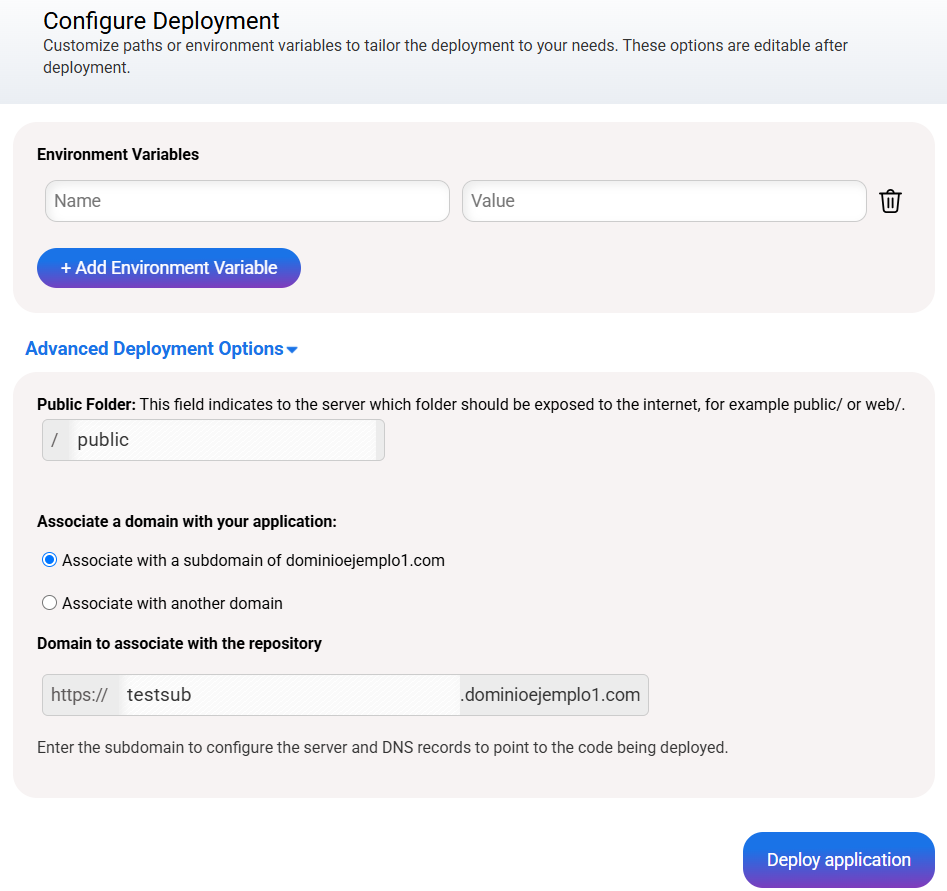This screenshot has width=947, height=891.
Task: Focus the environment variable Value field
Action: click(663, 201)
